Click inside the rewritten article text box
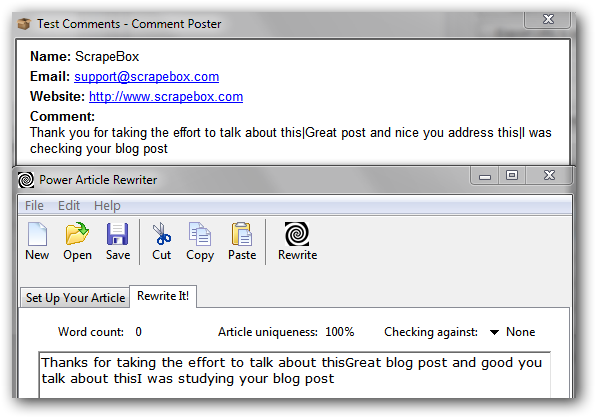This screenshot has height=418, width=596. click(x=295, y=375)
